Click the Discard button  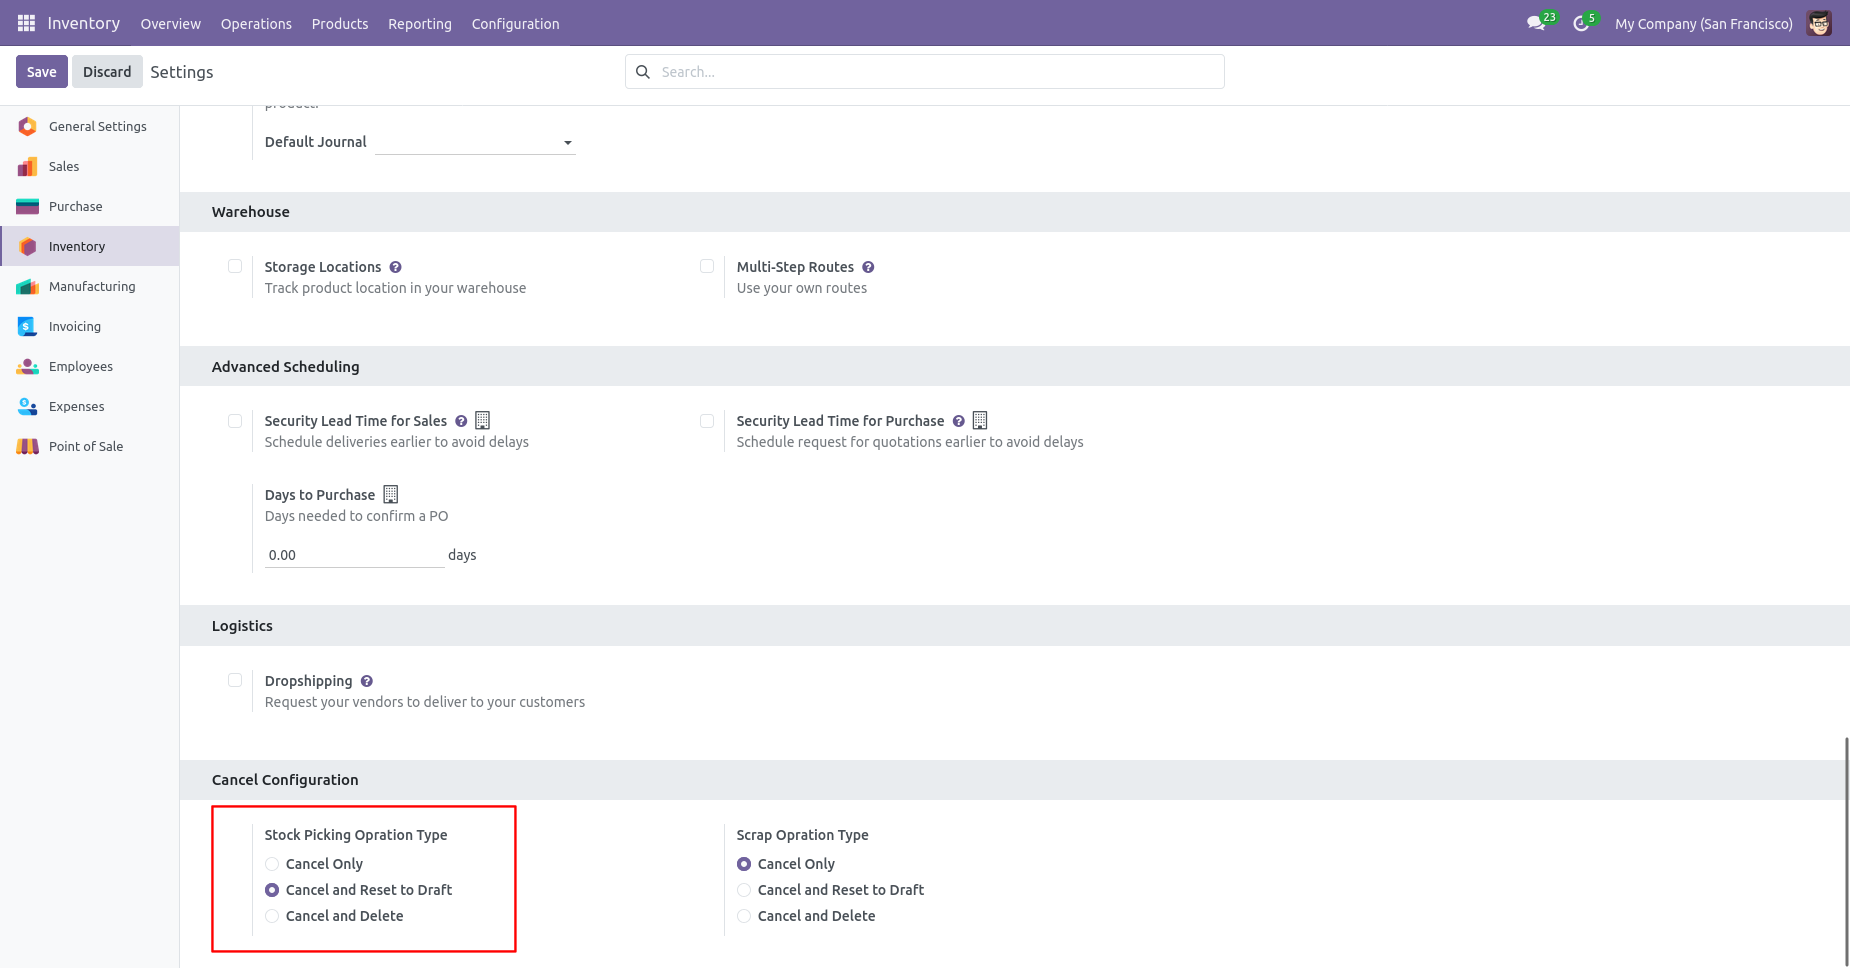tap(107, 72)
